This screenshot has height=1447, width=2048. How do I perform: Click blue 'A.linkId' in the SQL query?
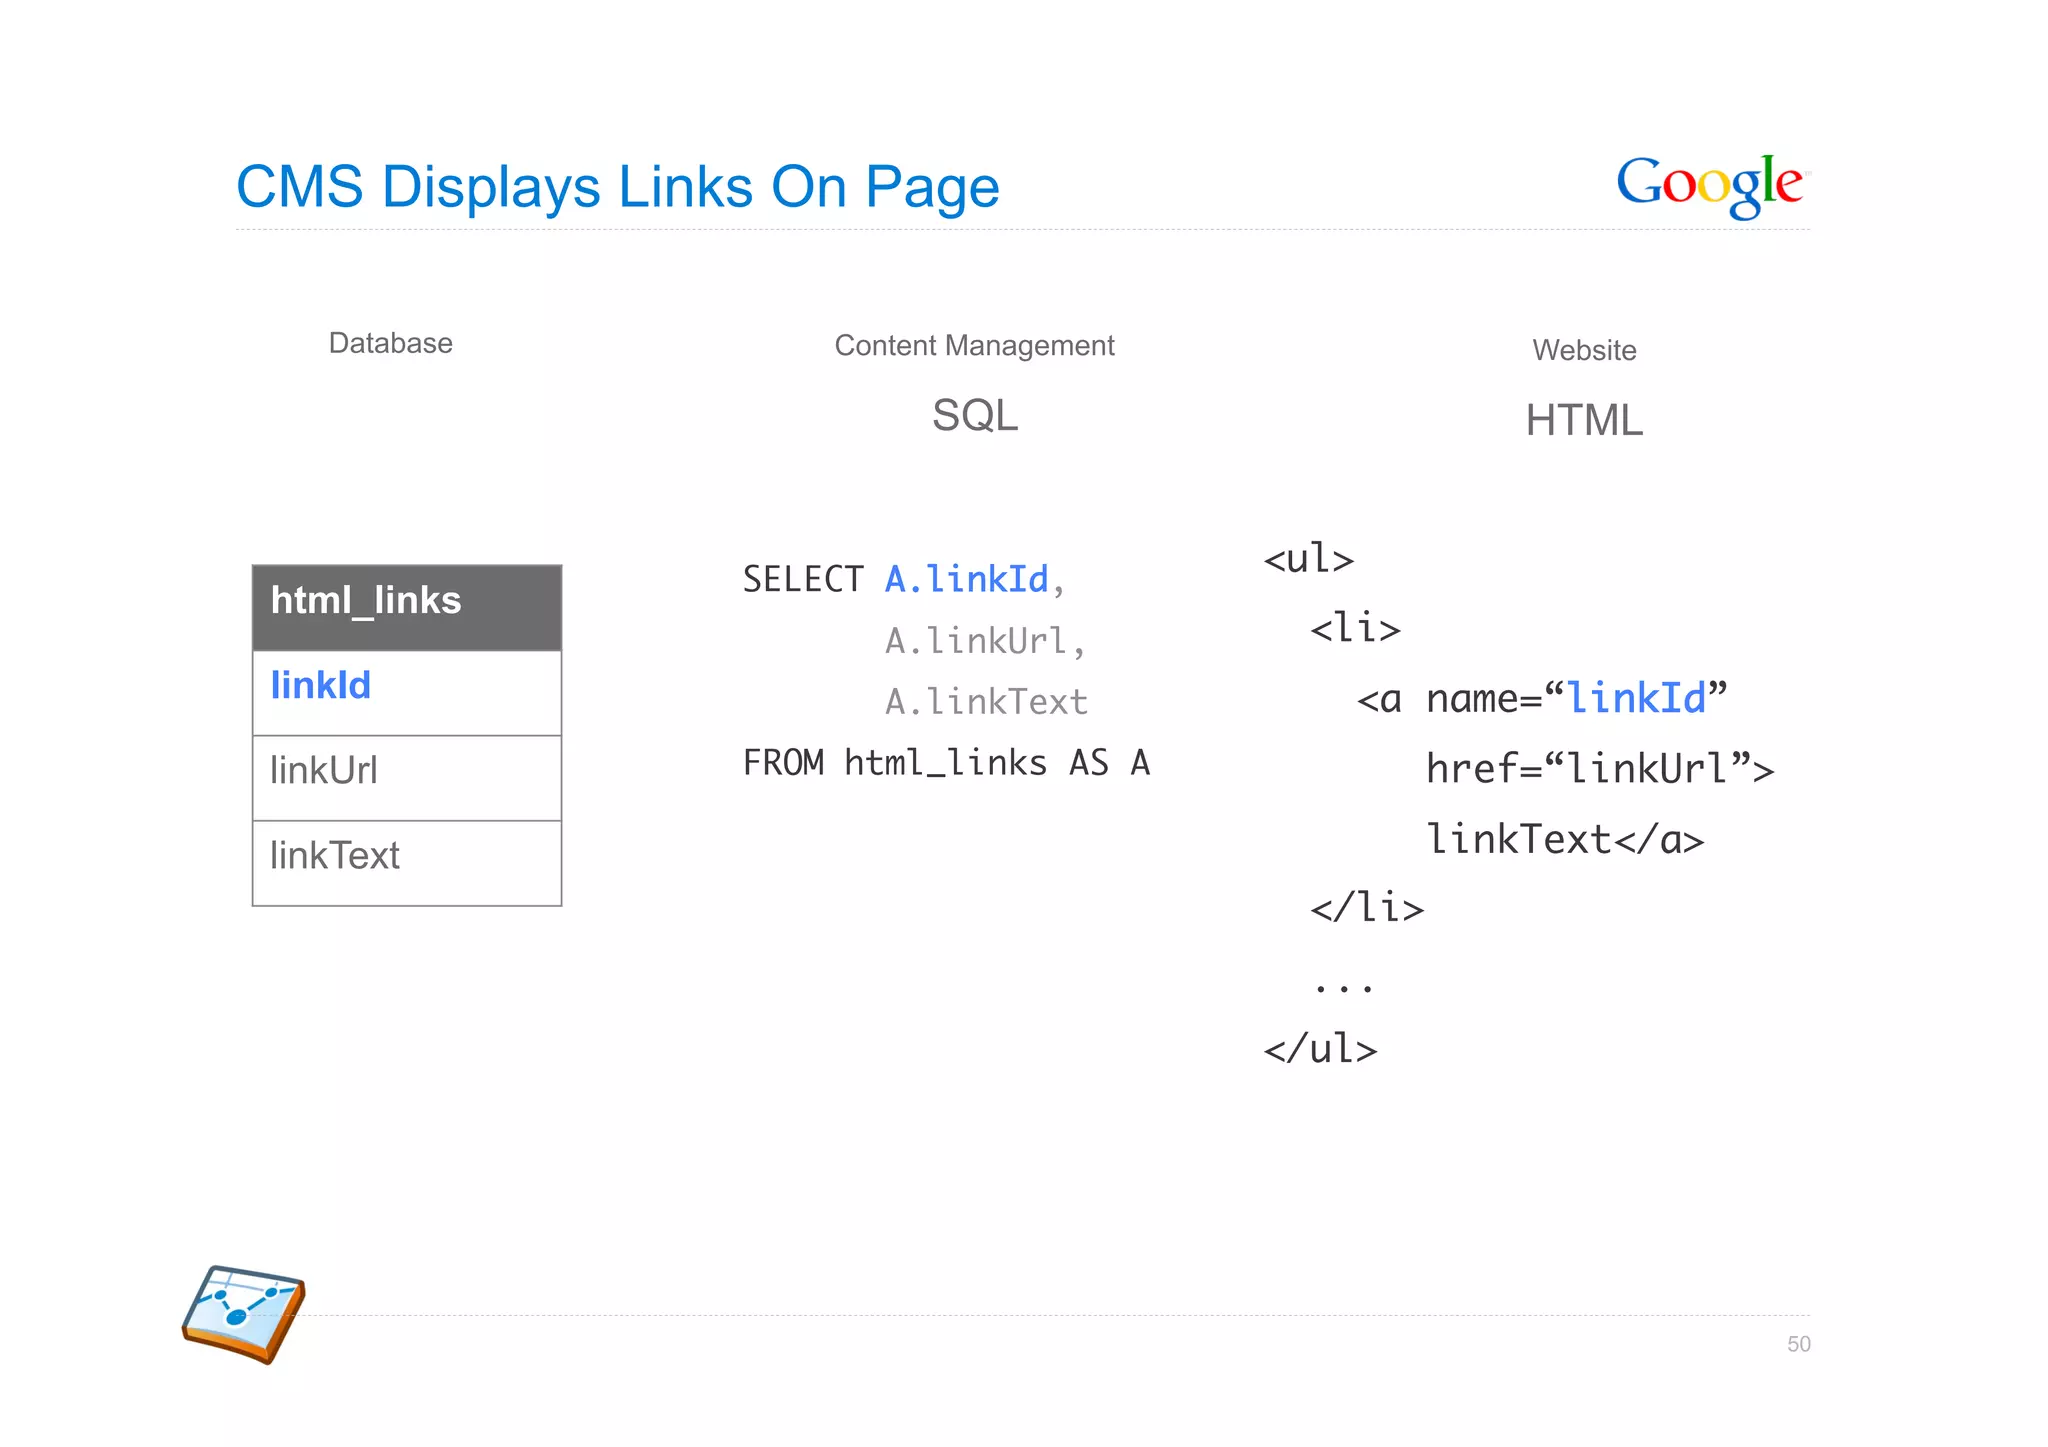(x=967, y=579)
